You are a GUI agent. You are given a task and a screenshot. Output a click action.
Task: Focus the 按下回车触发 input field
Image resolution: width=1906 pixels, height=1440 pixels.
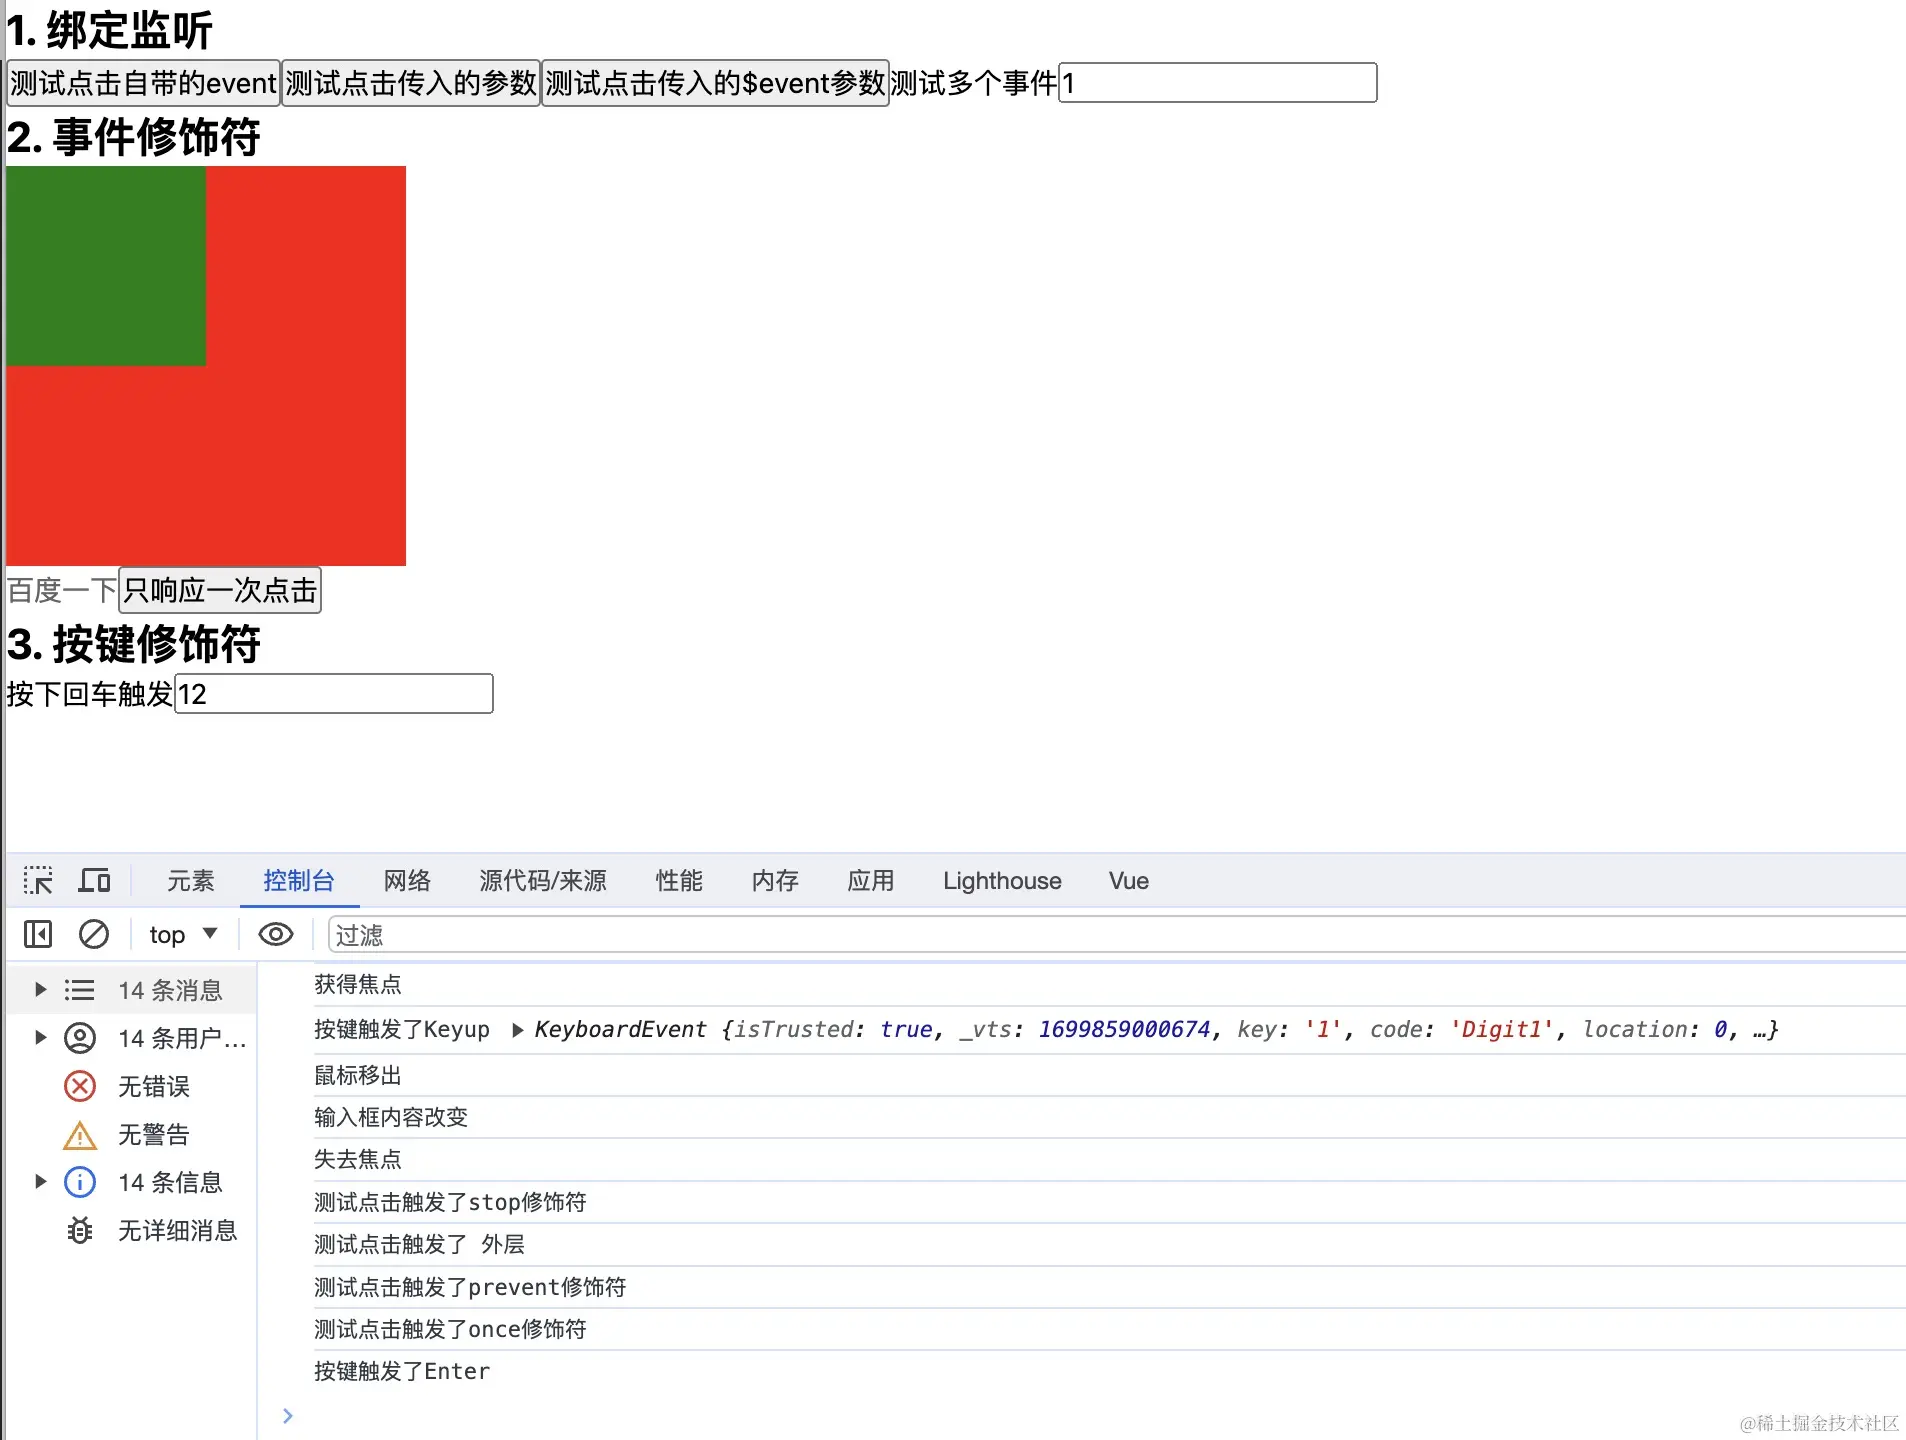point(334,694)
